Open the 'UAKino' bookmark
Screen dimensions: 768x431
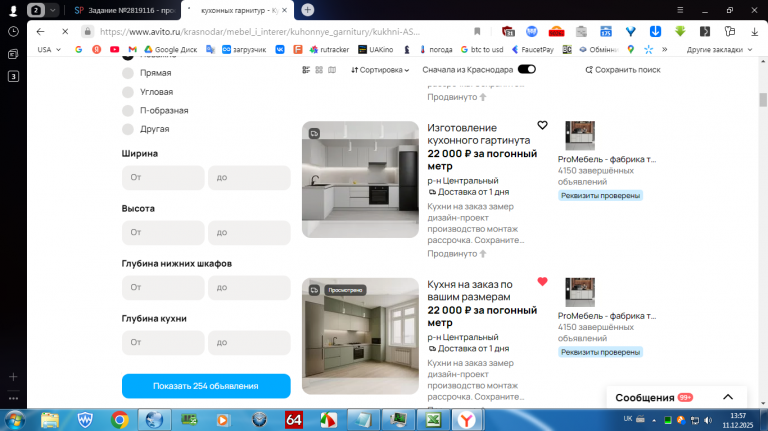point(376,49)
